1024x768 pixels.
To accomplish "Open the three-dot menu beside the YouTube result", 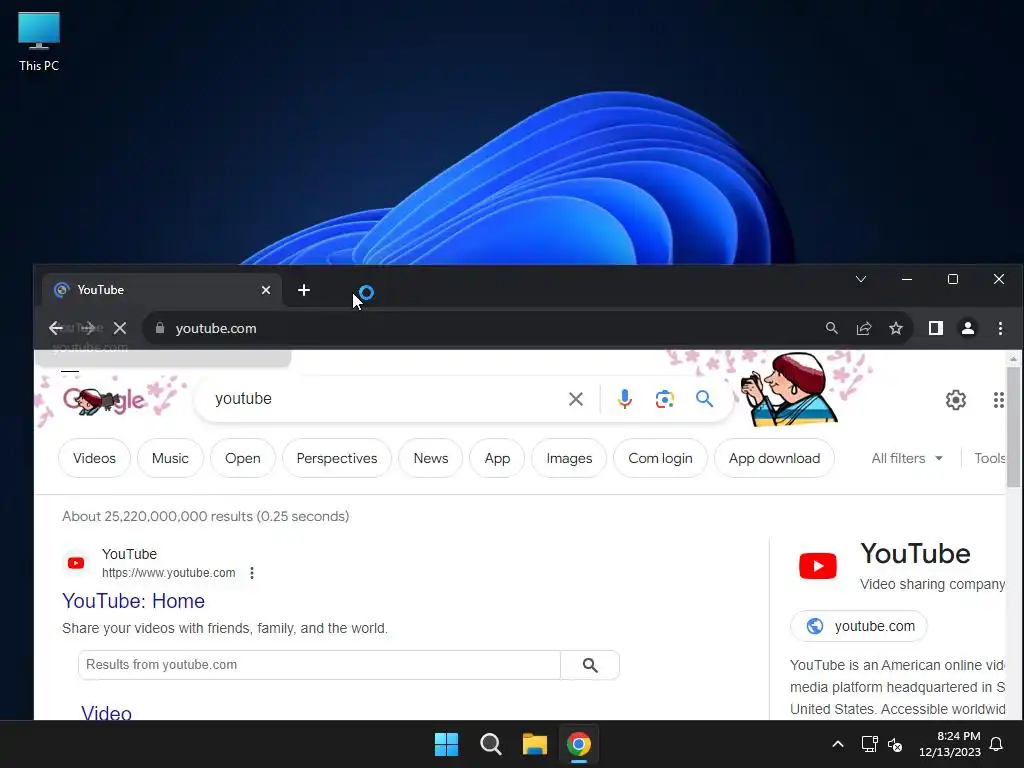I will 252,573.
